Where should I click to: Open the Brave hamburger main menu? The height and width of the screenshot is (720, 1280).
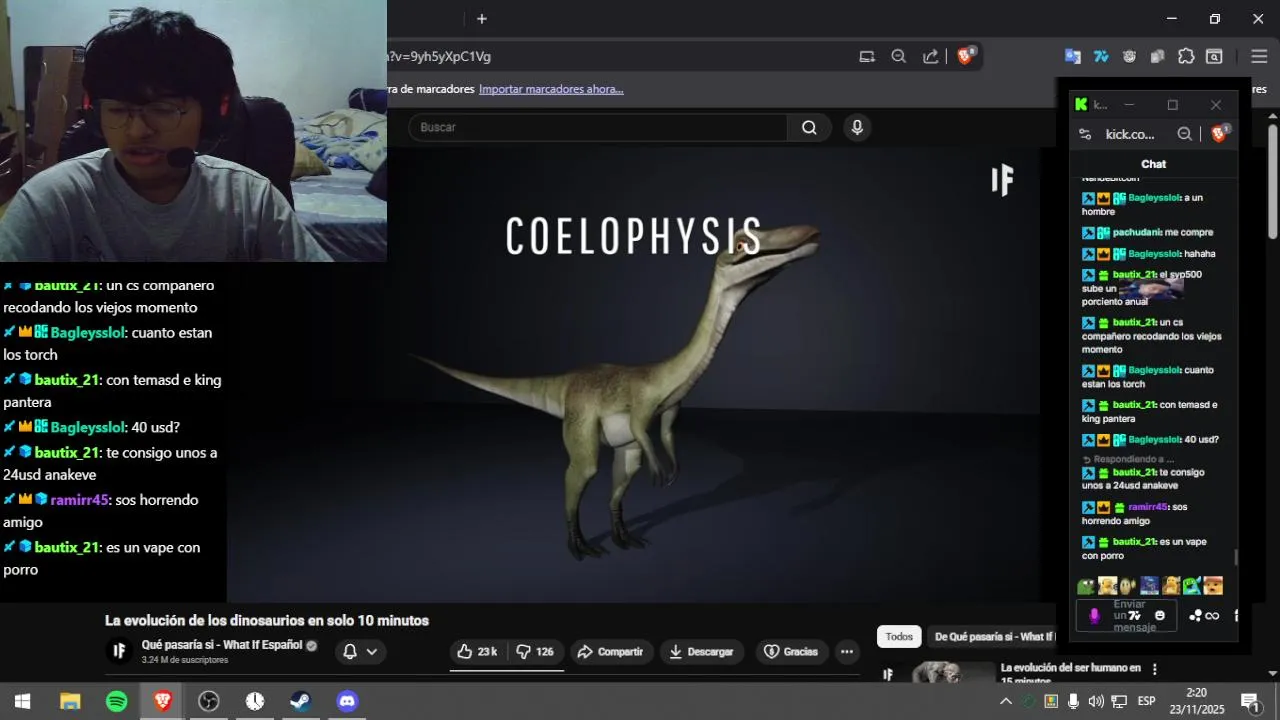point(1258,57)
